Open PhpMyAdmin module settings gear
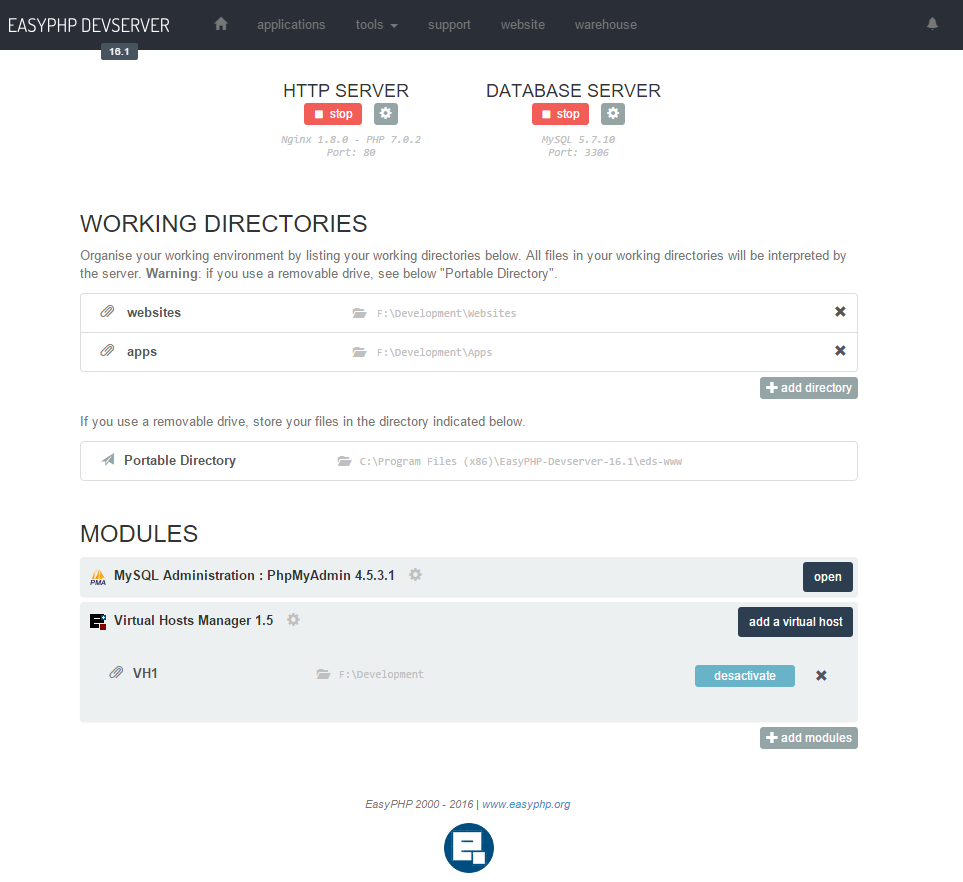This screenshot has width=963, height=882. point(416,575)
